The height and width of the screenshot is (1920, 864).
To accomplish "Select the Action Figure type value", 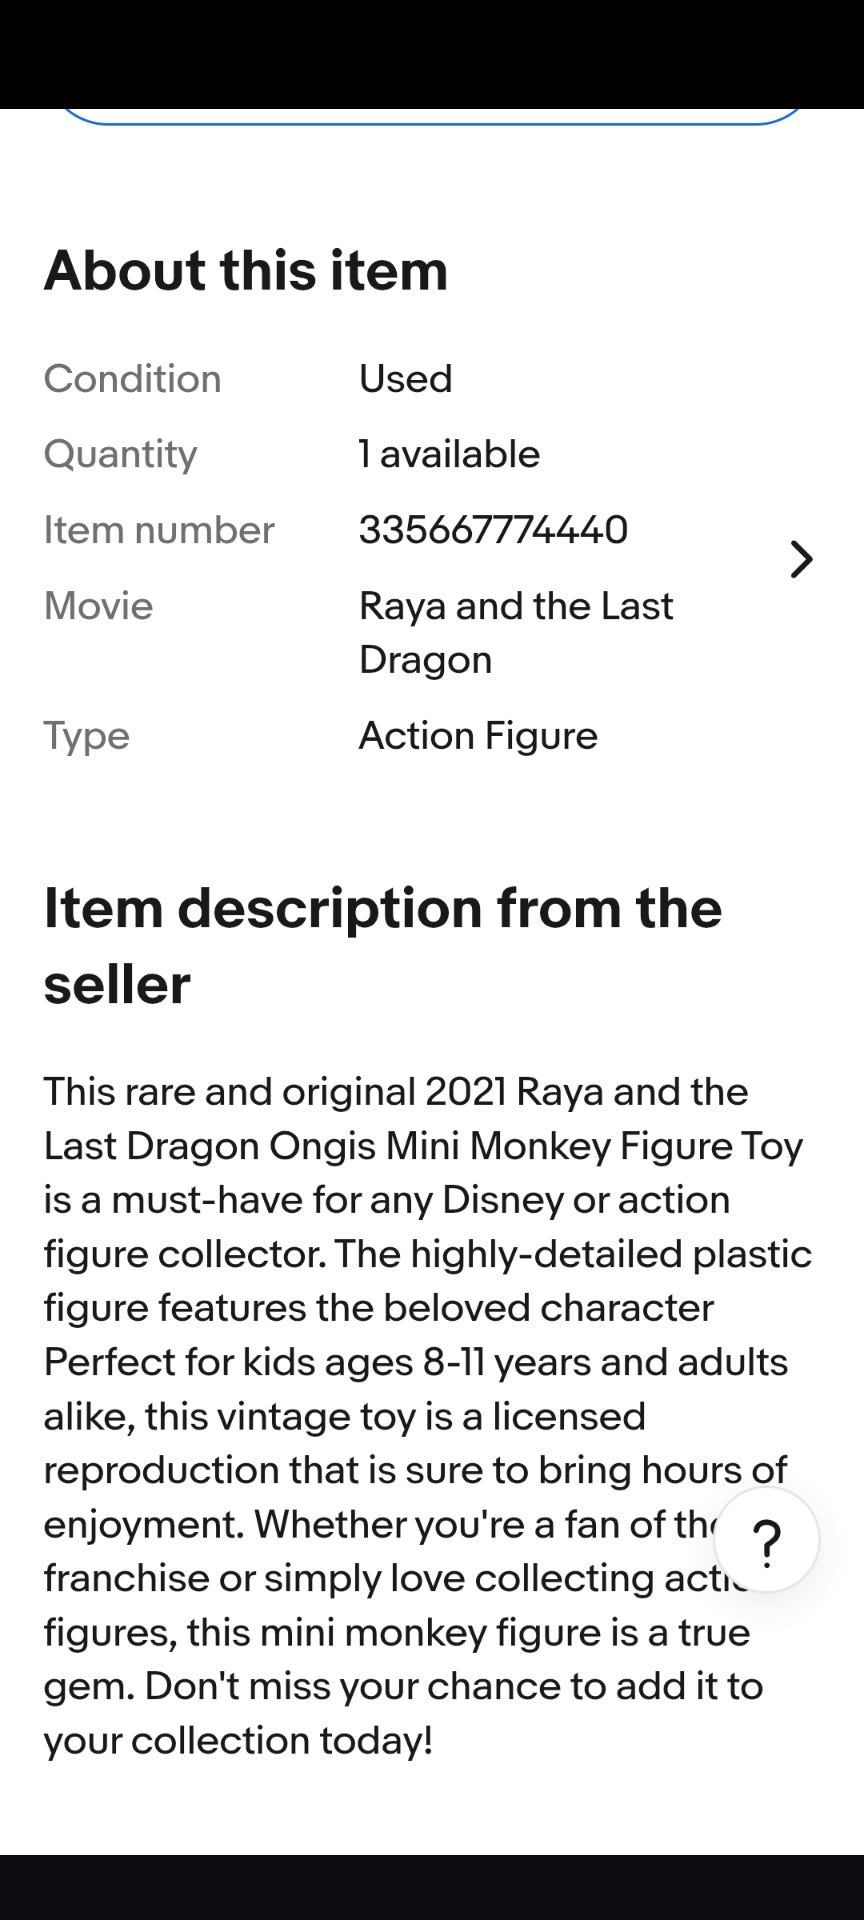I will coord(478,736).
